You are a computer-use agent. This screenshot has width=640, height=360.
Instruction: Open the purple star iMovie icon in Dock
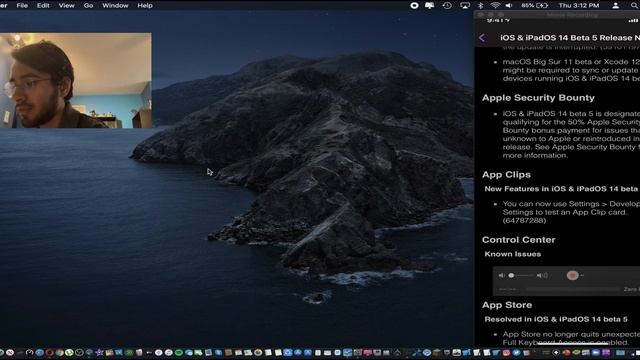99,353
